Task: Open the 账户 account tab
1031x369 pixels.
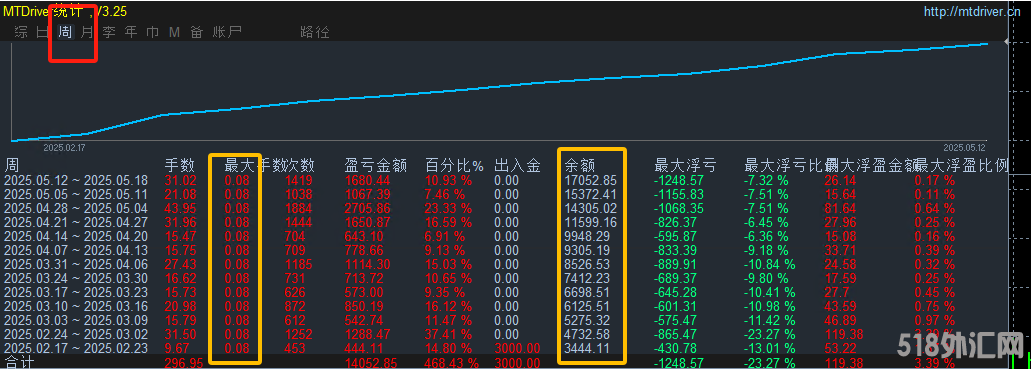Action: [x=227, y=32]
